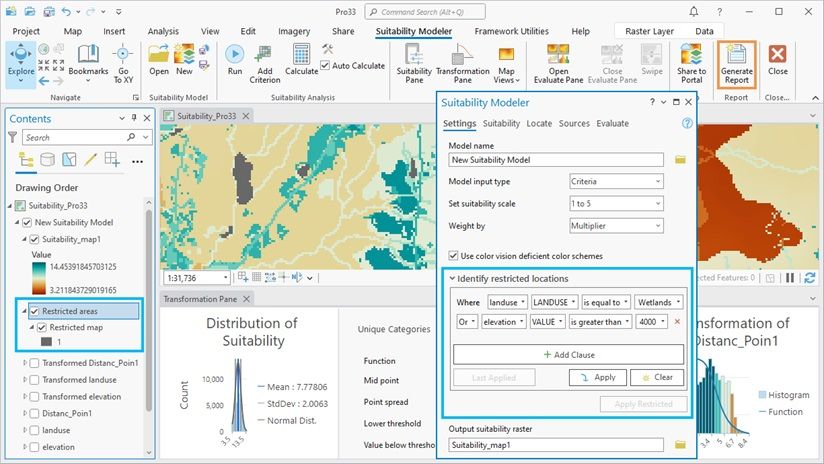
Task: Uncheck New Suitability Model layer
Action: coord(27,222)
